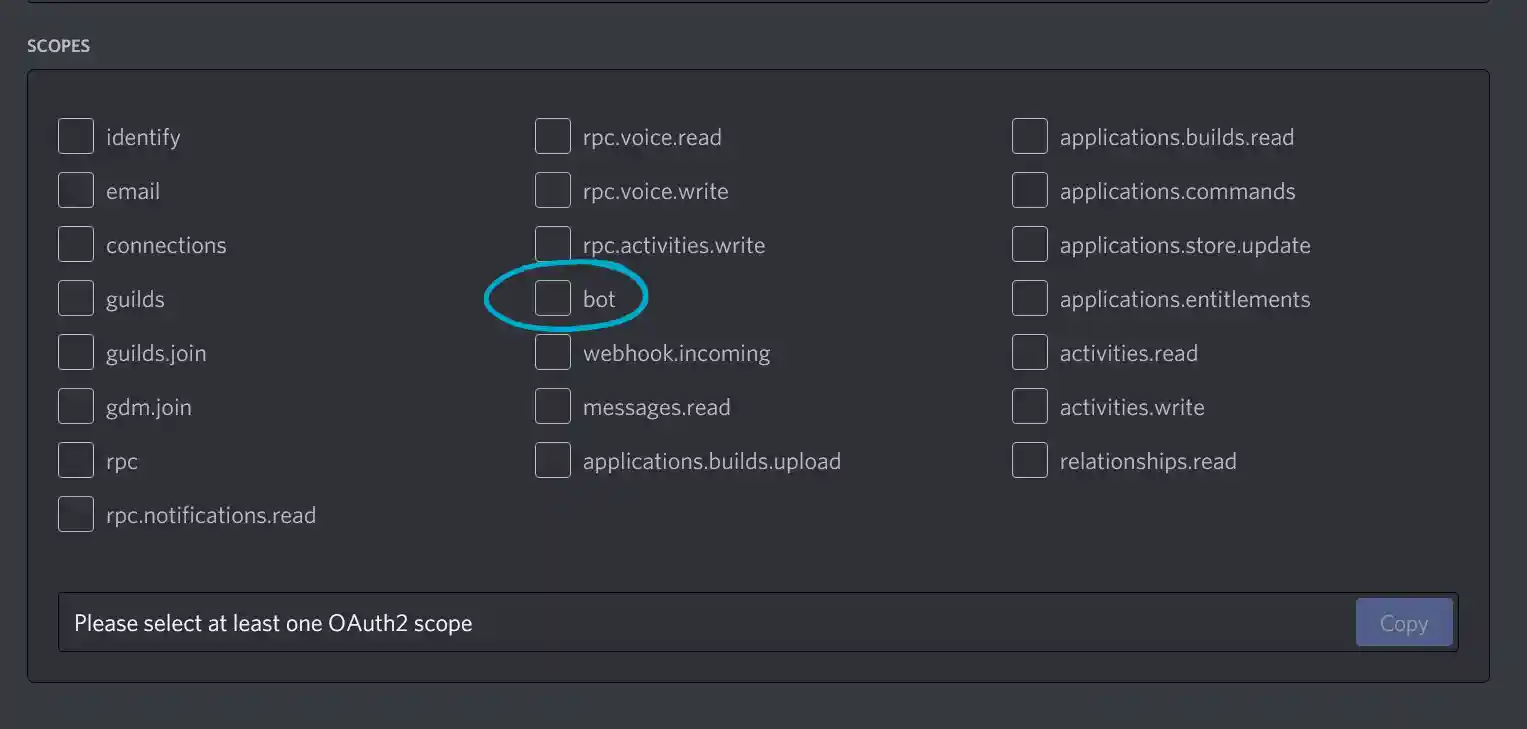The width and height of the screenshot is (1527, 729).
Task: Click the Copy button
Action: click(1404, 622)
